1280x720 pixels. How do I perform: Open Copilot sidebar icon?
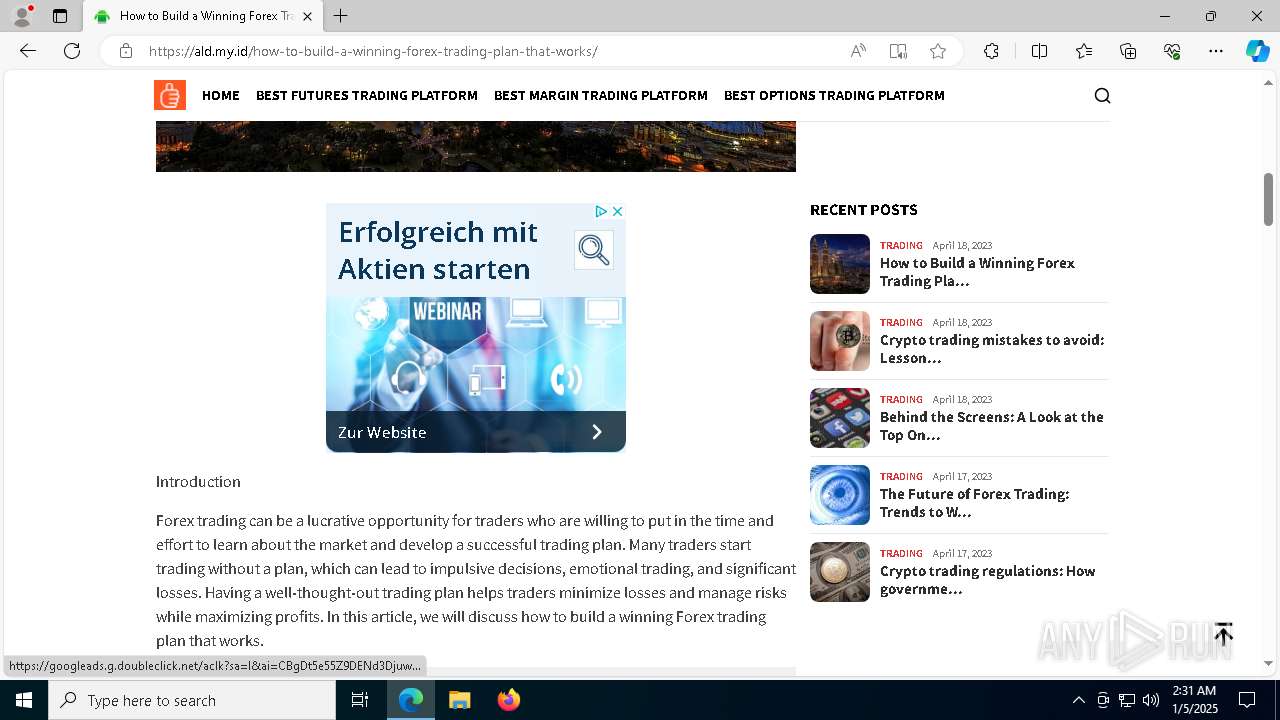[1257, 51]
